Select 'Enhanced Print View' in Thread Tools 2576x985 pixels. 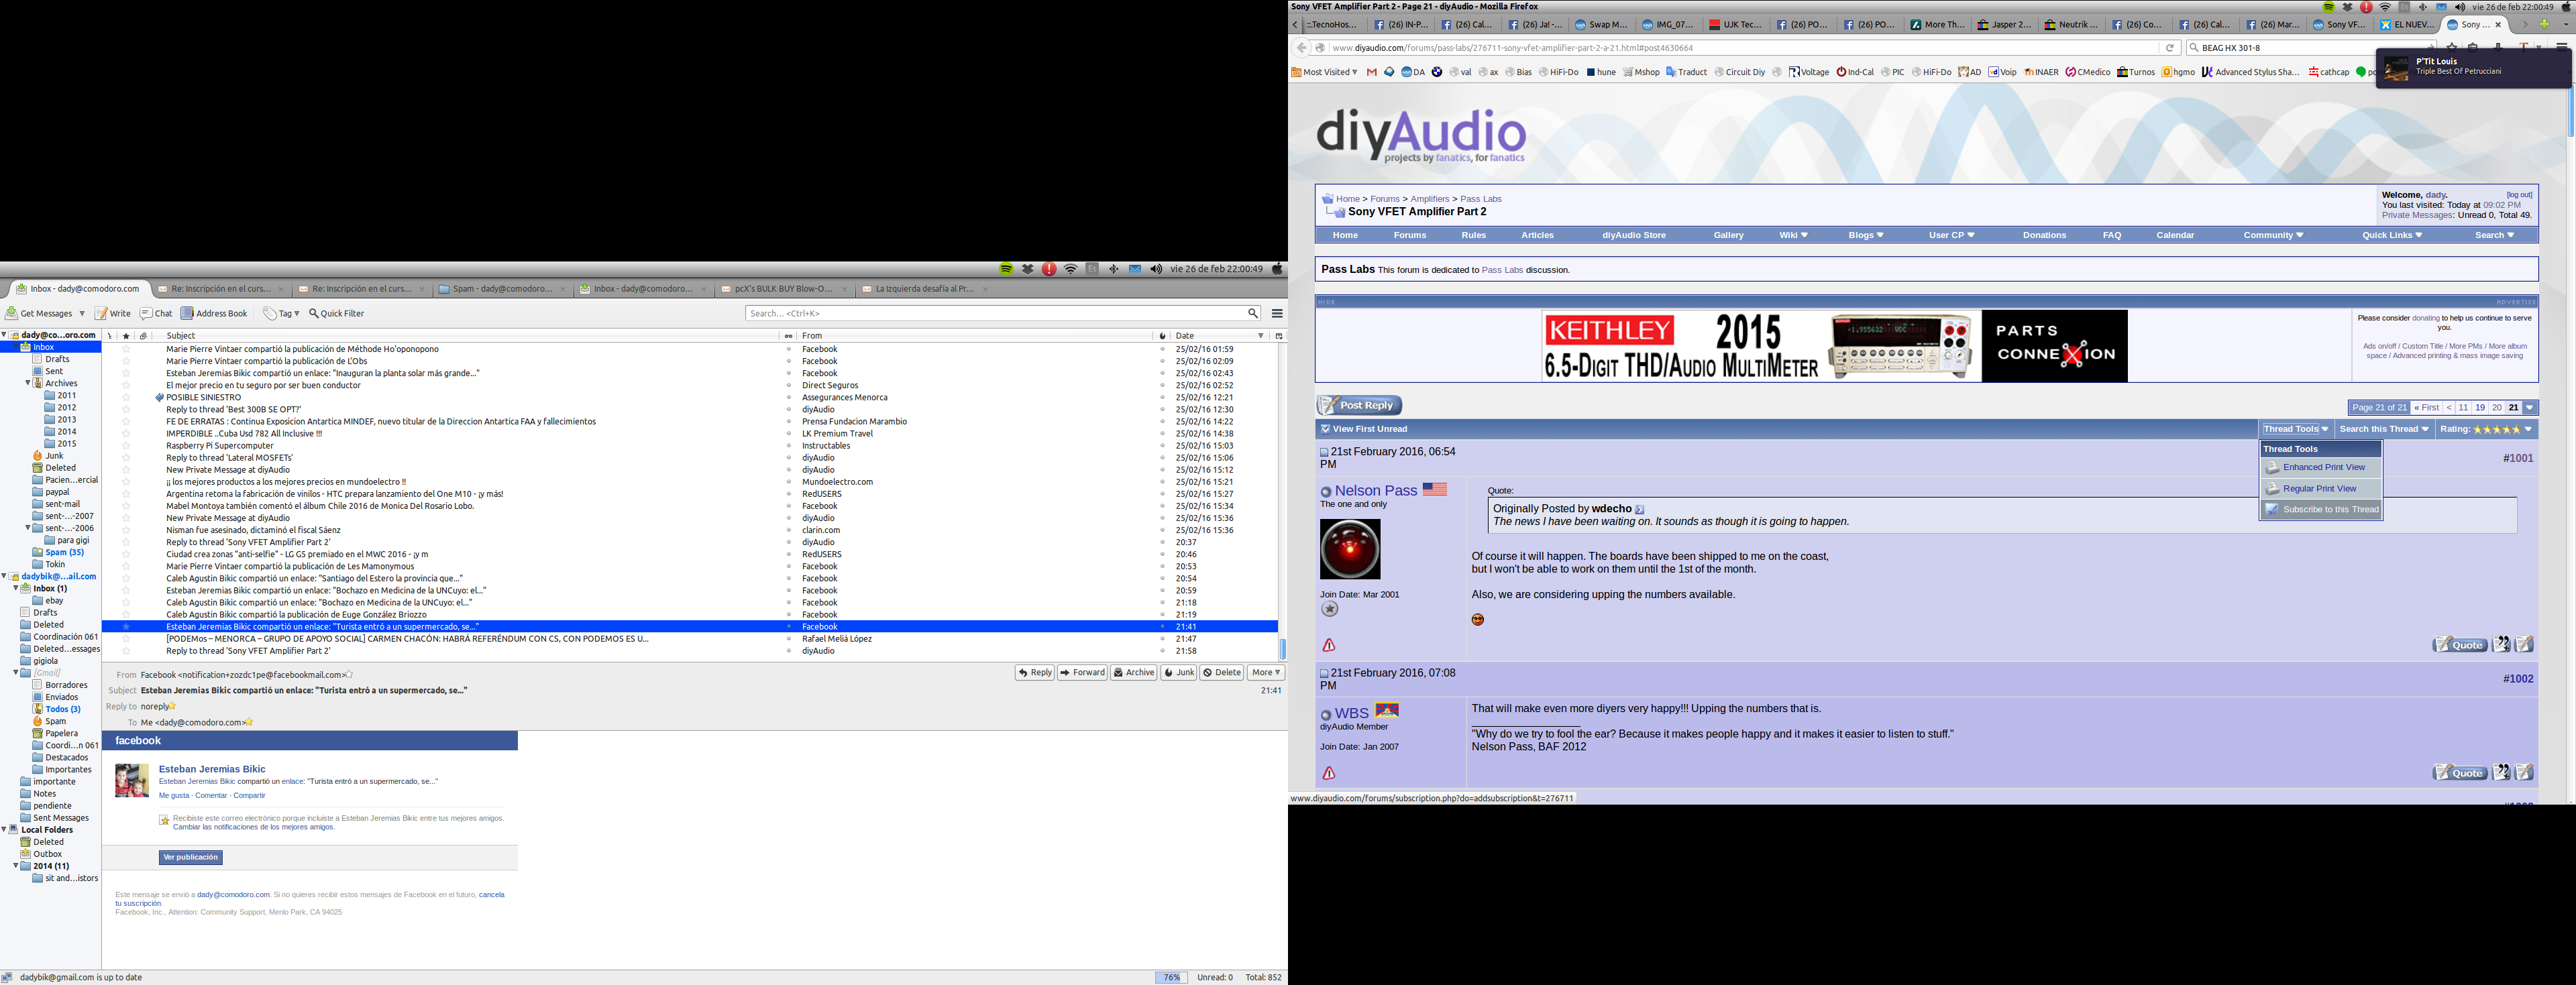(2321, 467)
